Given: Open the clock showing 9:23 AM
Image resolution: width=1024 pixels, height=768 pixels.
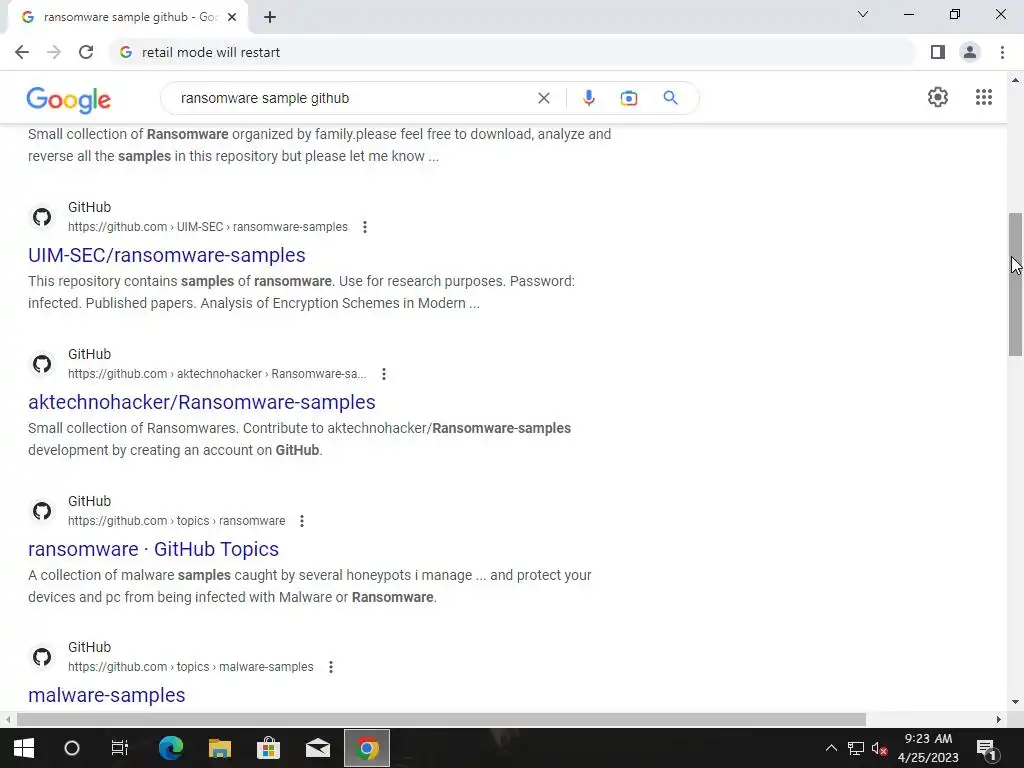Looking at the screenshot, I should [928, 748].
